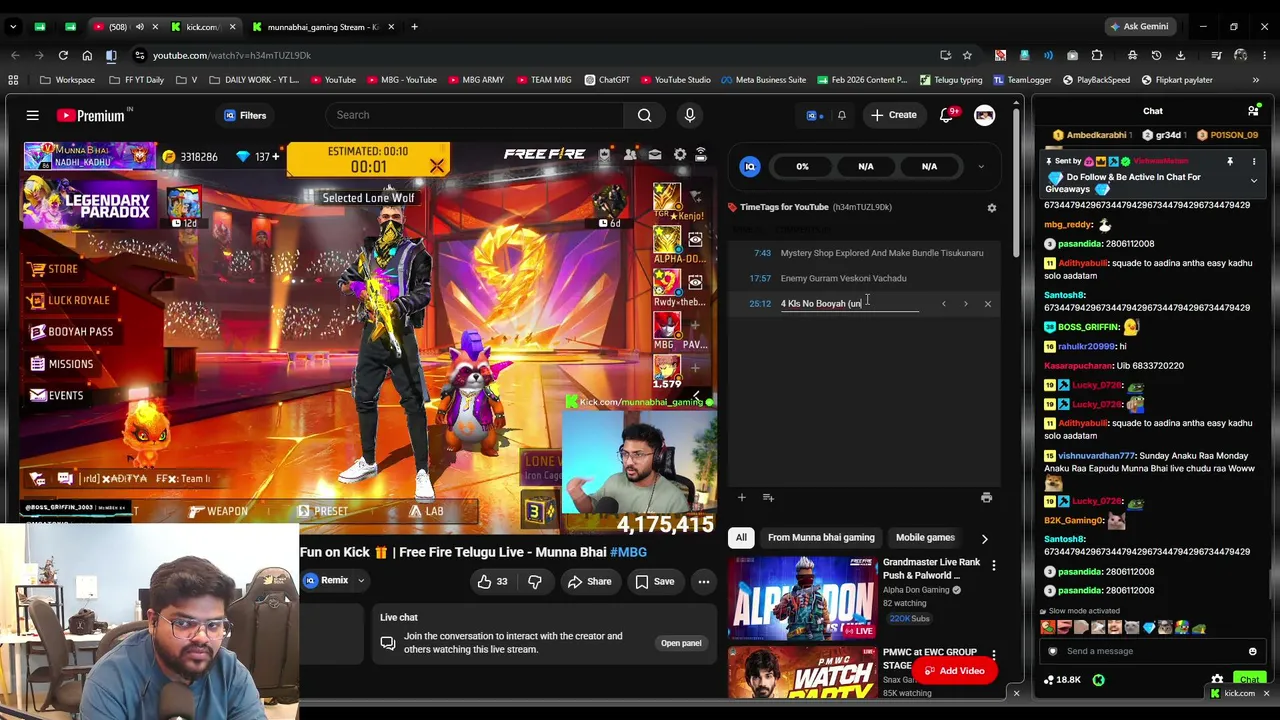The image size is (1280, 720).
Task: Open YouTube Studio bookmark
Action: tap(676, 80)
